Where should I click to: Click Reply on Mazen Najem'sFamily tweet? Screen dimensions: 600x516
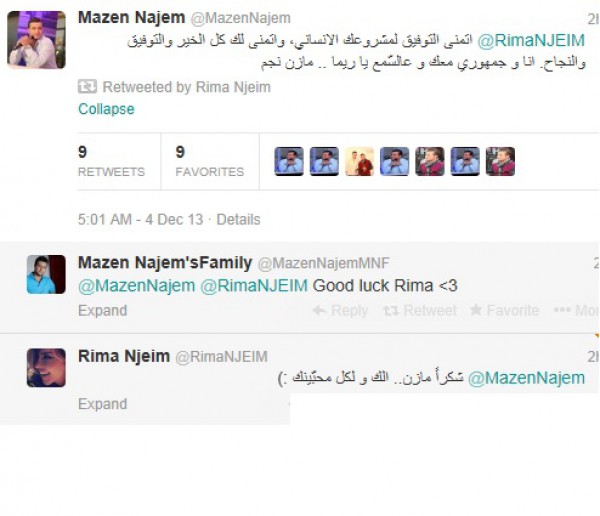[x=340, y=310]
